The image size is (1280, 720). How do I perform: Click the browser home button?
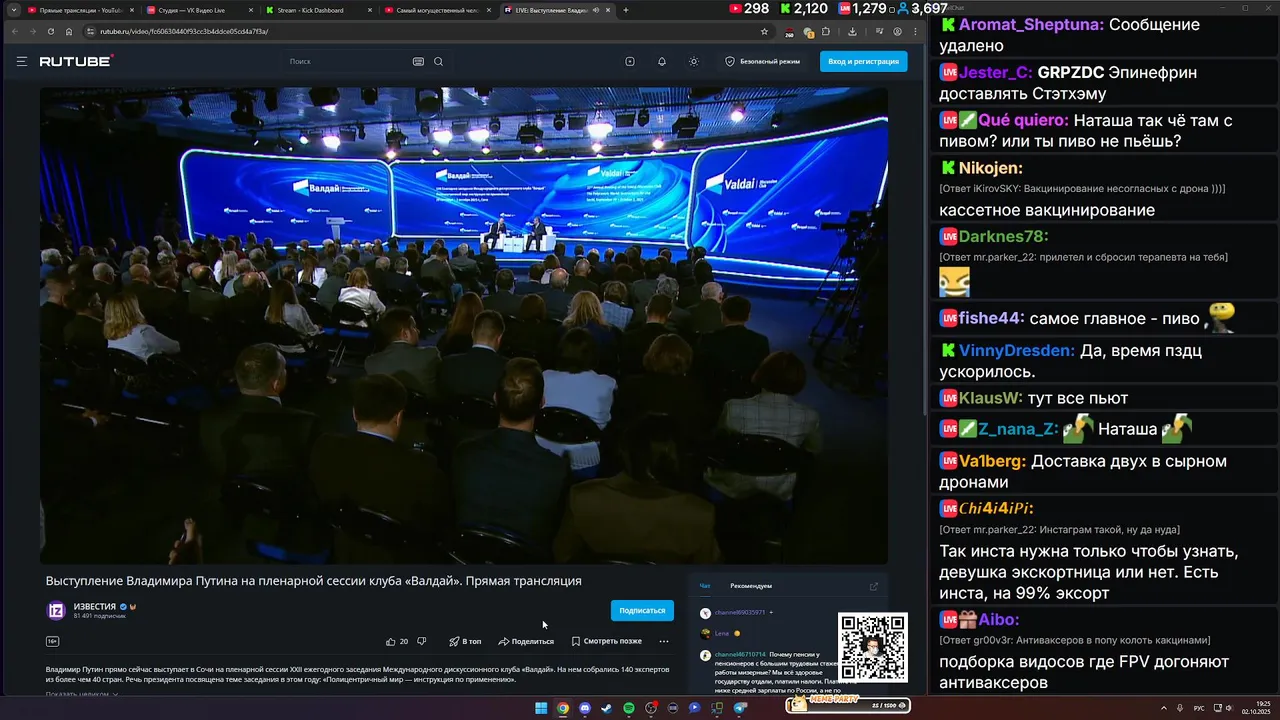tap(69, 31)
